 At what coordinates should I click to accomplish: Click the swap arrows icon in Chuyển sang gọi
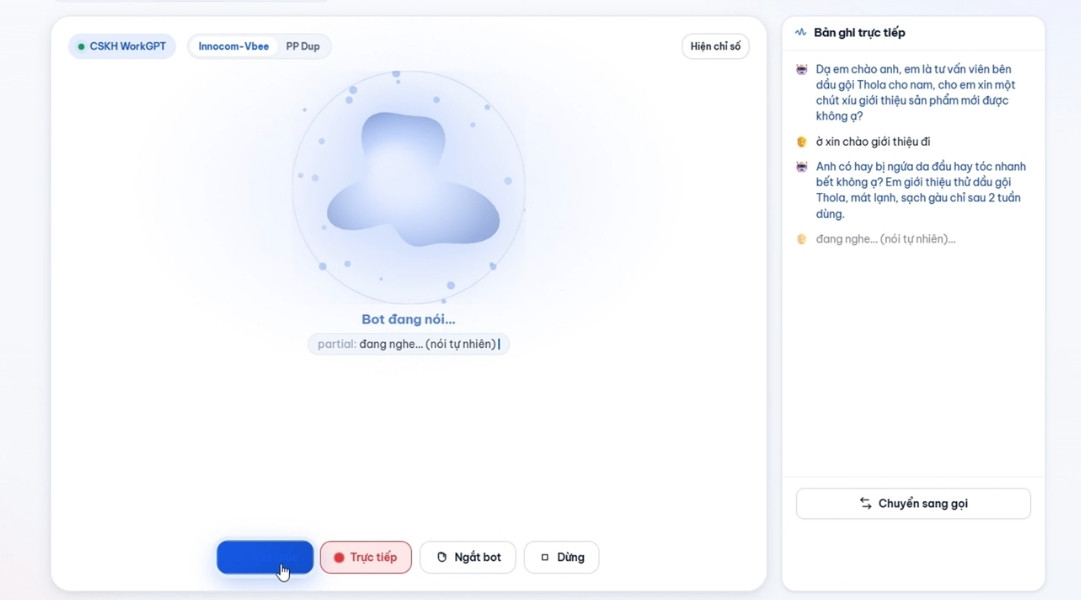(865, 503)
